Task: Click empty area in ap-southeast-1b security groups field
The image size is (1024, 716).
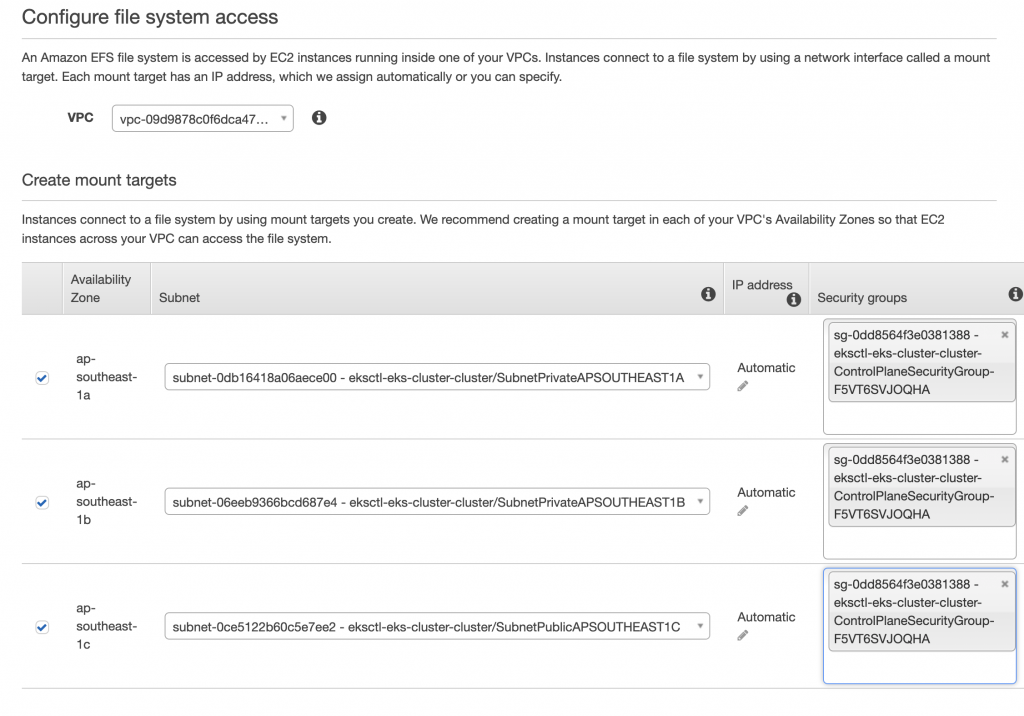Action: click(919, 542)
